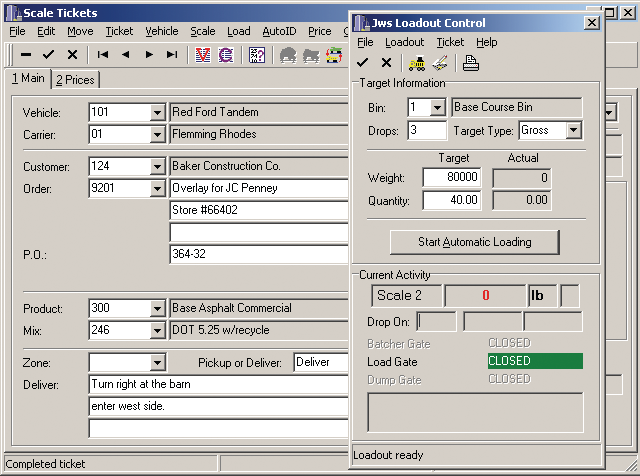The height and width of the screenshot is (476, 640).
Task: Click the second gray truck scale icon
Action: [x=311, y=55]
